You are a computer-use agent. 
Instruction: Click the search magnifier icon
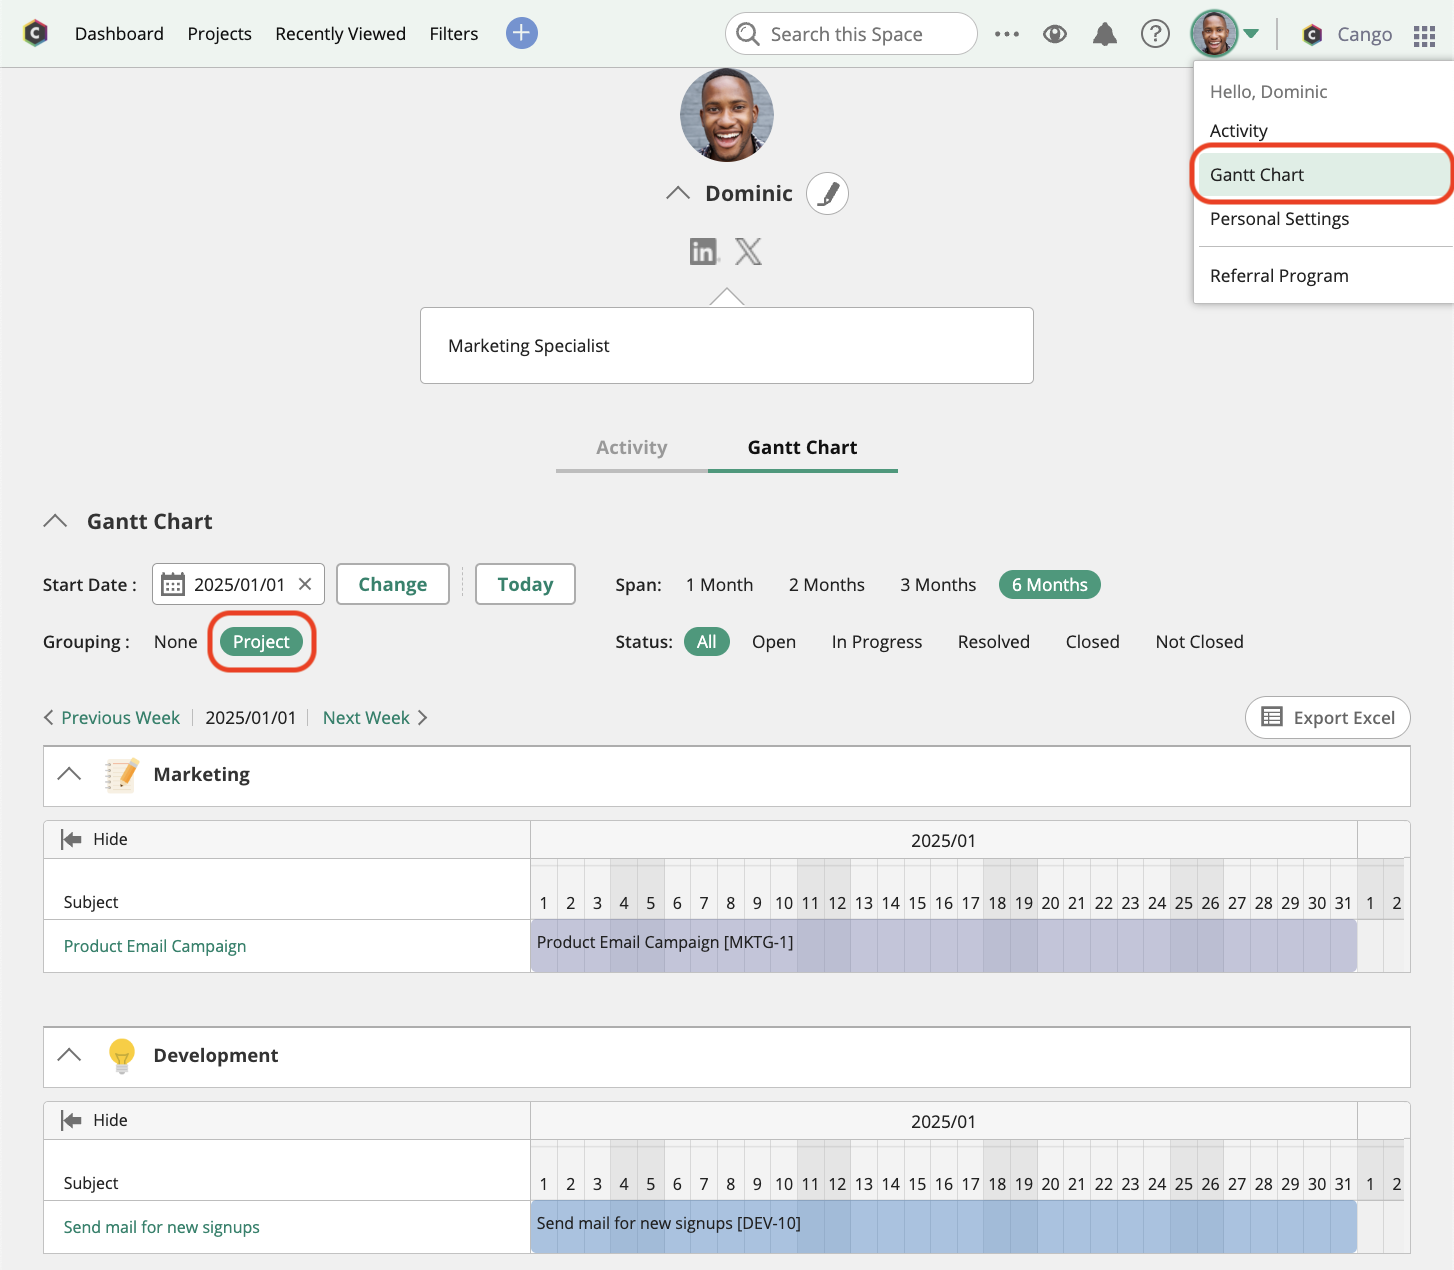(x=748, y=34)
